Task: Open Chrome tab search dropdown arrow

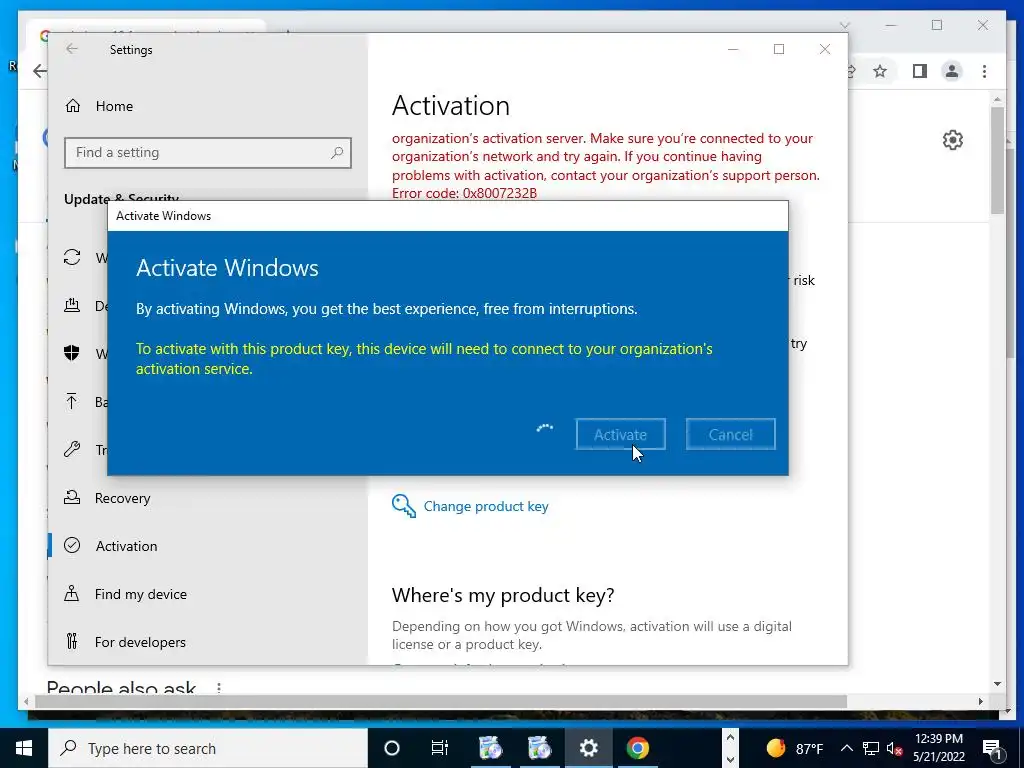Action: 845,25
